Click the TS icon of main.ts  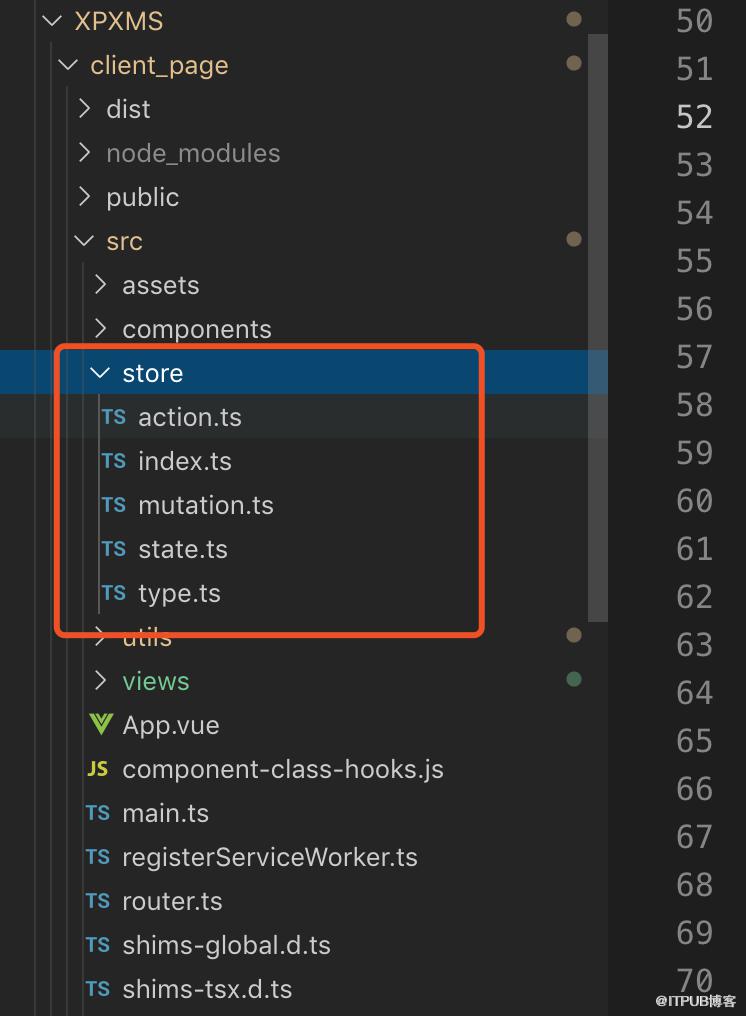(x=98, y=813)
